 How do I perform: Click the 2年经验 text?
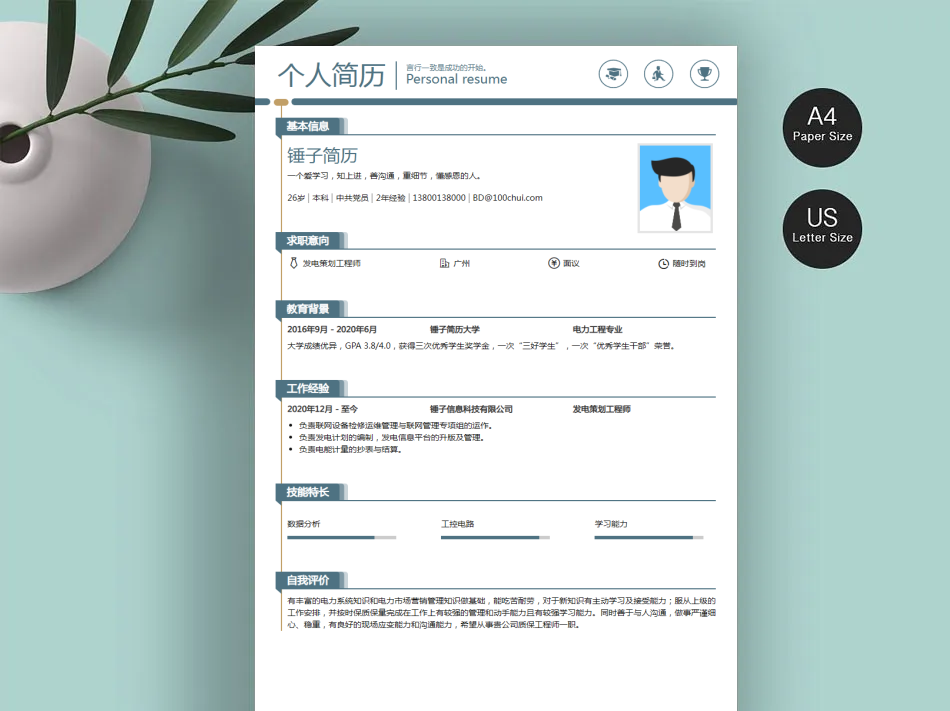pyautogui.click(x=390, y=197)
